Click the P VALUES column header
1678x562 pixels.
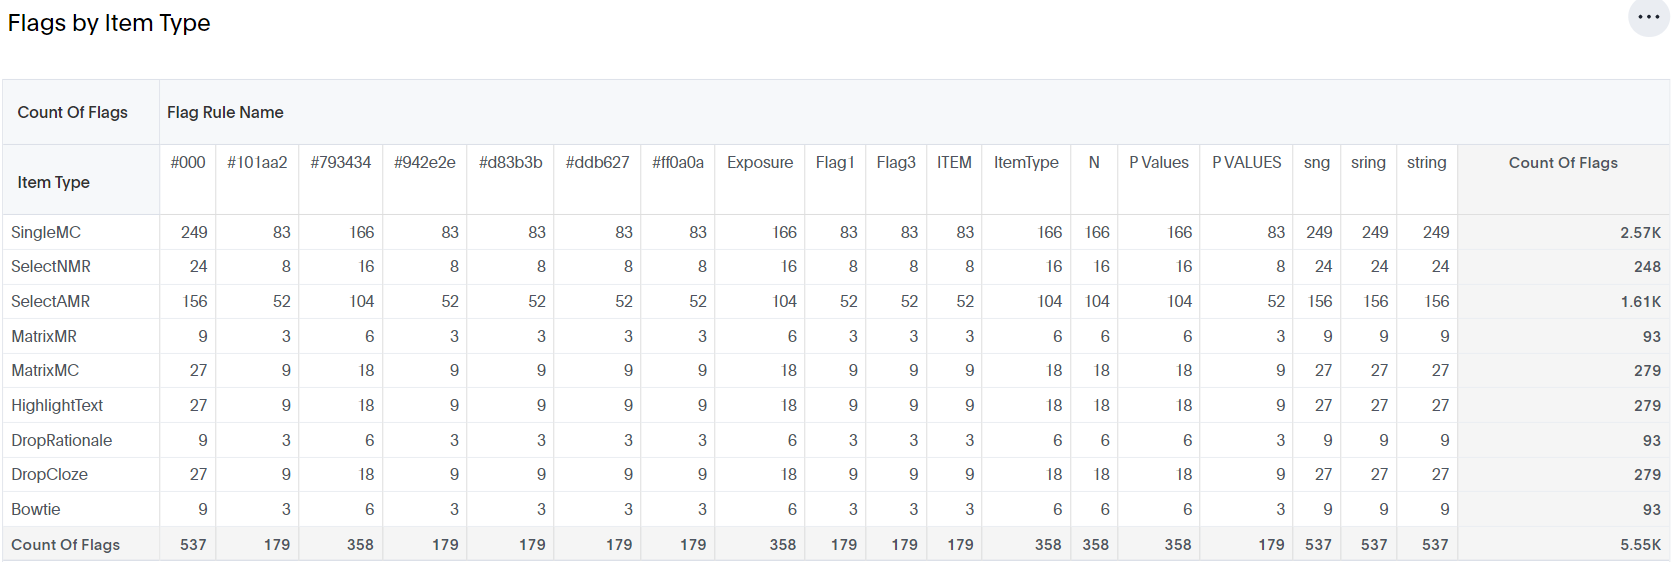[x=1246, y=163]
